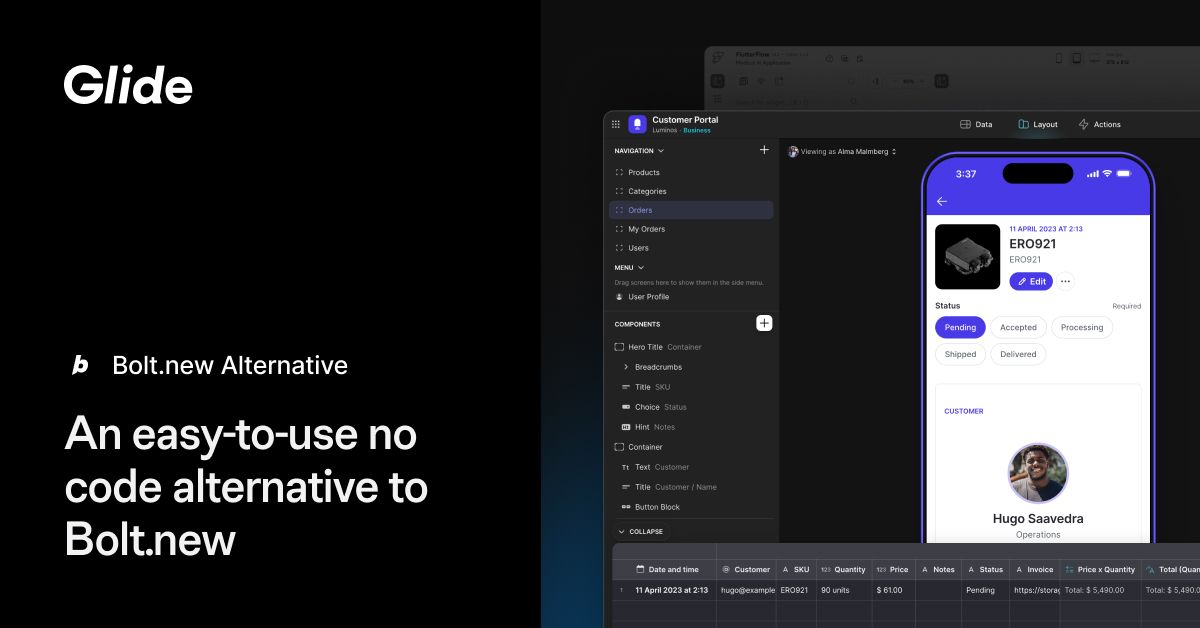Tap the back arrow in the phone preview
The height and width of the screenshot is (628, 1200).
pyautogui.click(x=941, y=201)
